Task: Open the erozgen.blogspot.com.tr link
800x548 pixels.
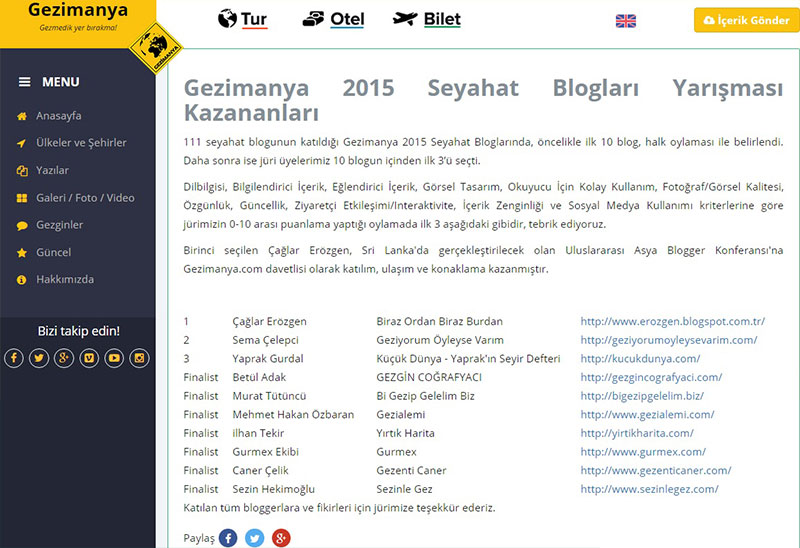Action: pos(672,322)
